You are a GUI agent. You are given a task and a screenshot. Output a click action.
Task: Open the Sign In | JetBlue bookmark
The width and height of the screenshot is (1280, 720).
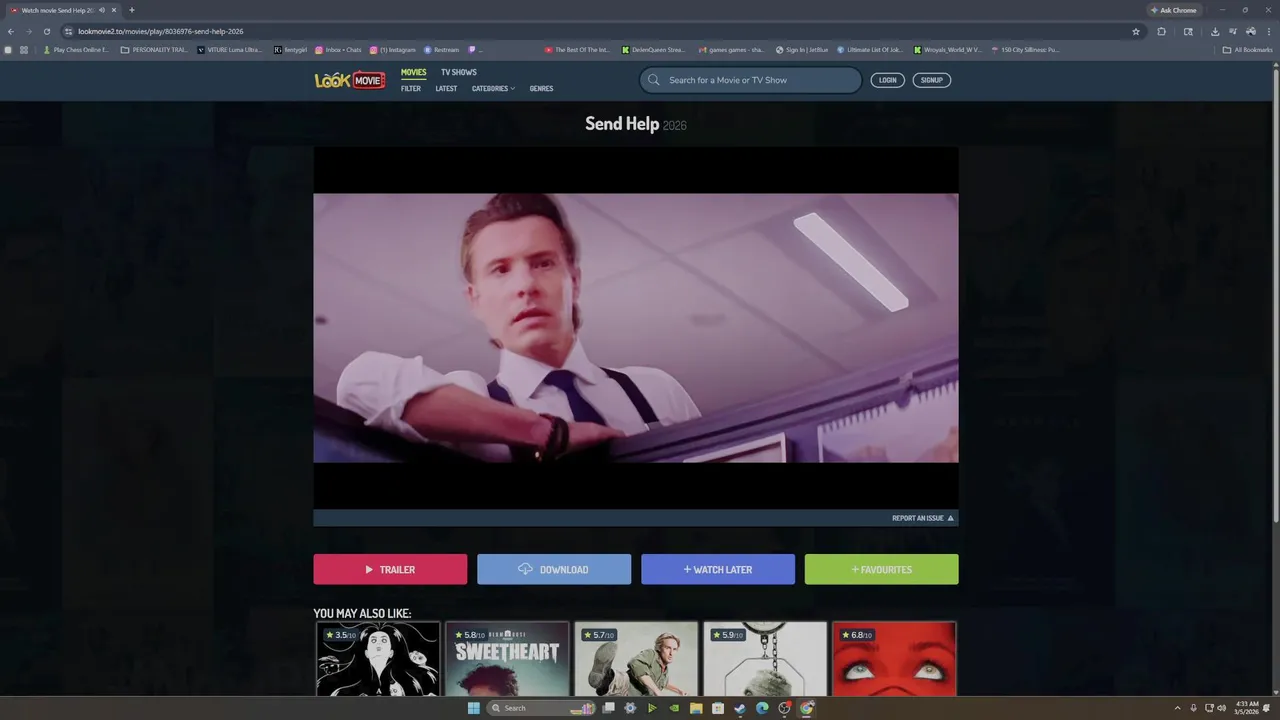coord(802,49)
